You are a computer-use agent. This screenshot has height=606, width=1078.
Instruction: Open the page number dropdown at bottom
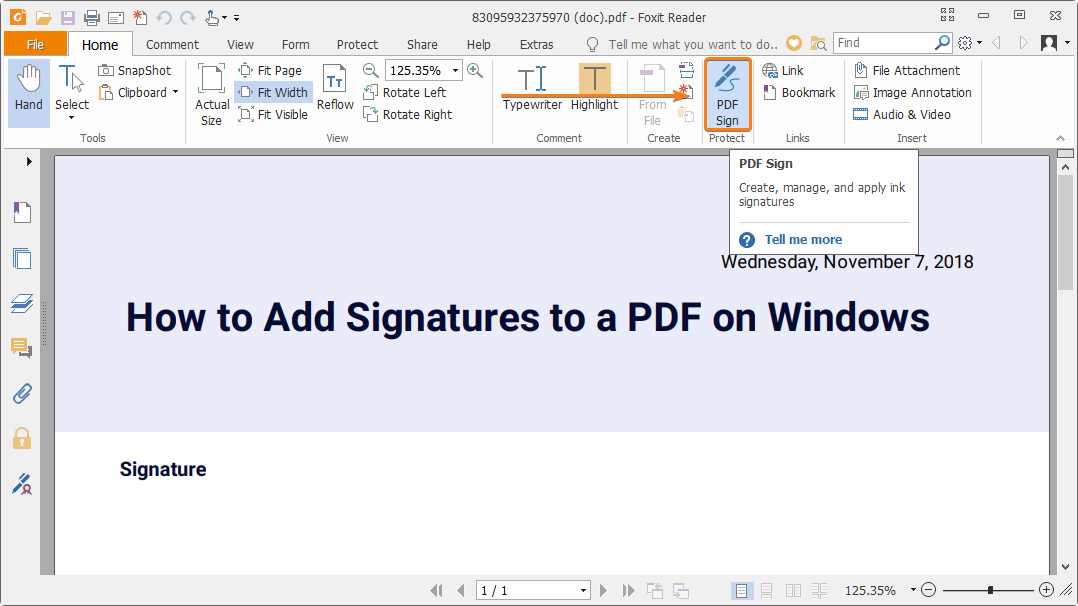pyautogui.click(x=586, y=590)
